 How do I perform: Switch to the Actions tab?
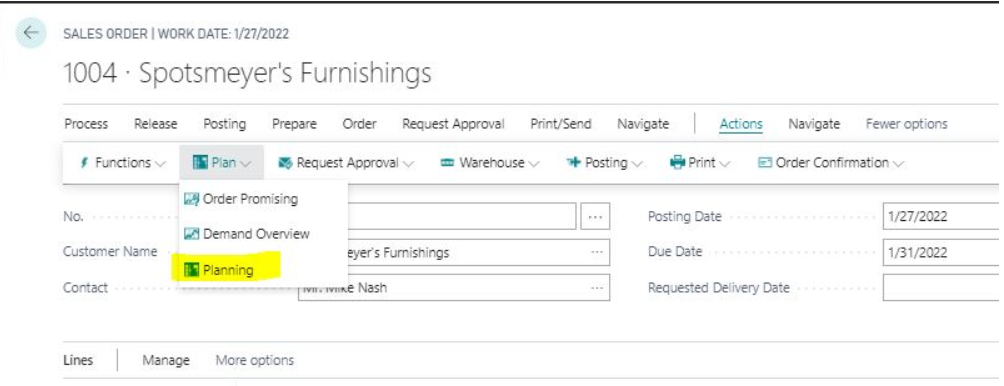coord(741,124)
